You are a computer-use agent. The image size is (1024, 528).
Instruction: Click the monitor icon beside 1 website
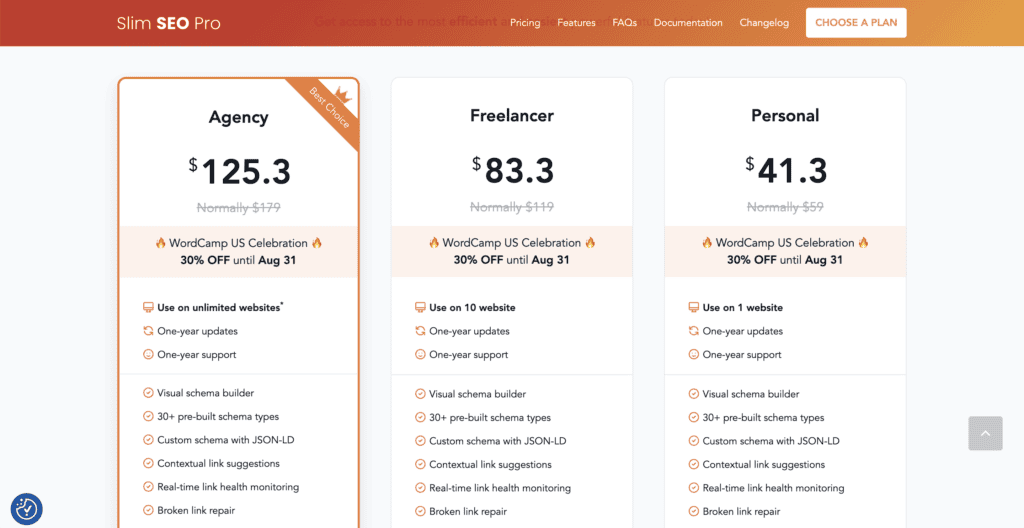(x=694, y=307)
